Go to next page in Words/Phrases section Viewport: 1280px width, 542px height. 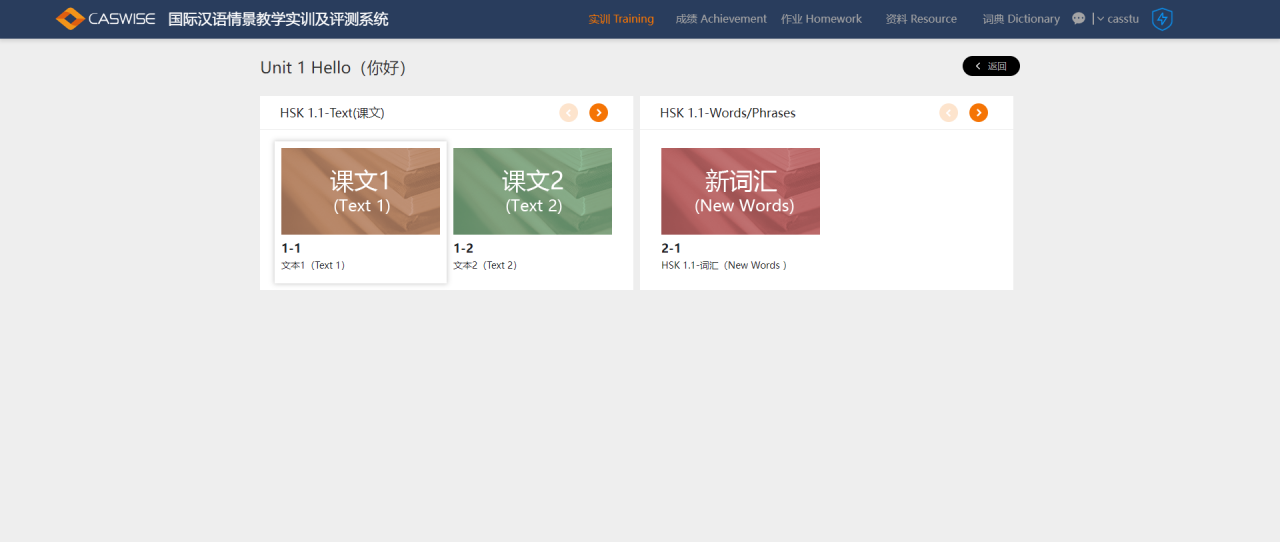[978, 113]
